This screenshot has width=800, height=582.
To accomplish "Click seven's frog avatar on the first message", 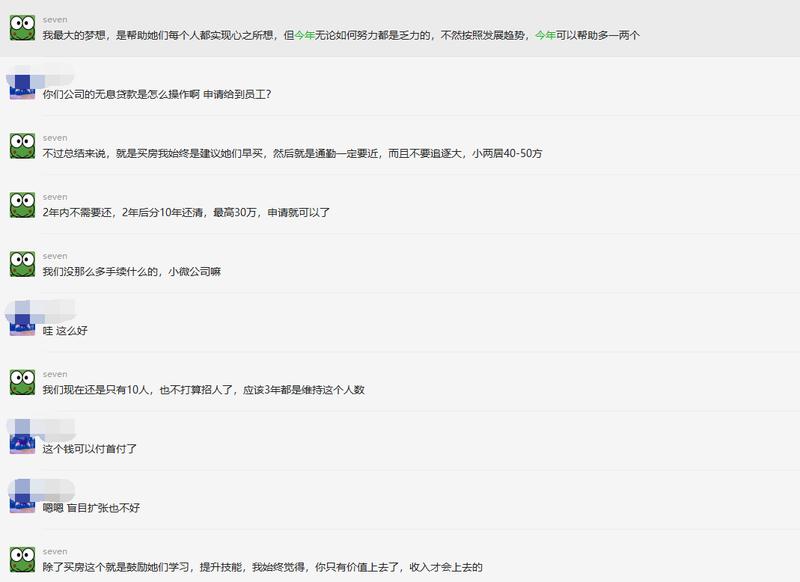I will (20, 25).
